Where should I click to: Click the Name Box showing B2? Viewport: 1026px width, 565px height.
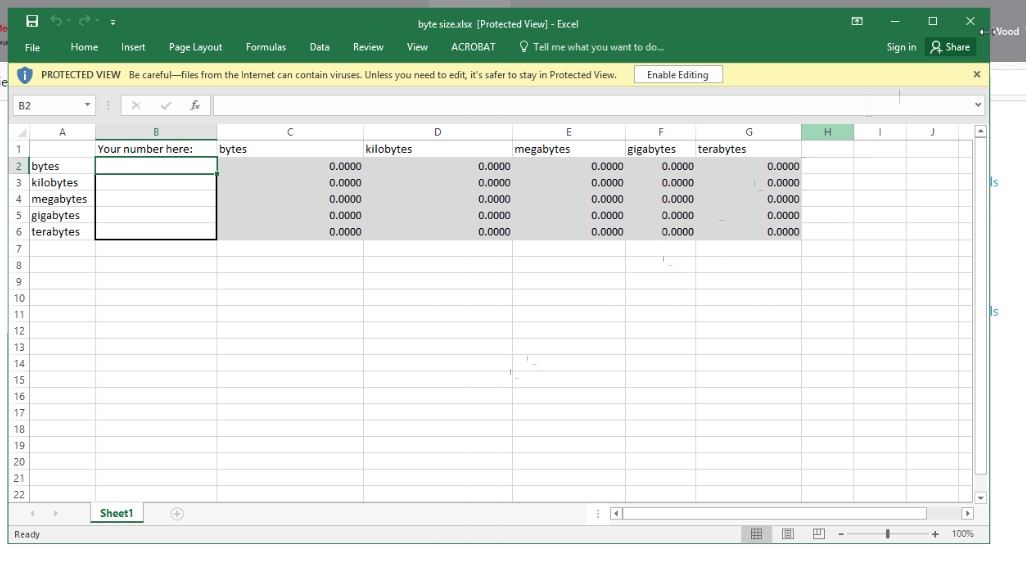[46, 105]
